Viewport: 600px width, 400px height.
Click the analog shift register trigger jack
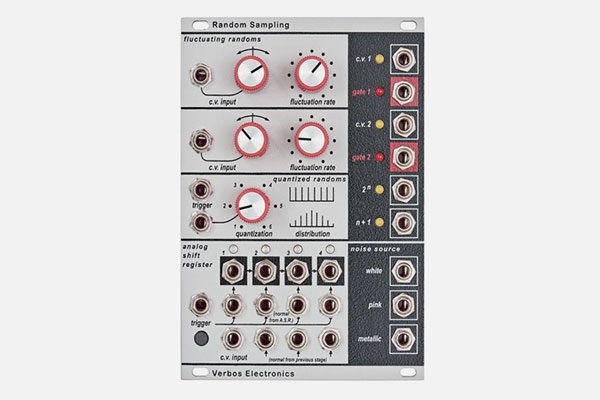[x=201, y=305]
